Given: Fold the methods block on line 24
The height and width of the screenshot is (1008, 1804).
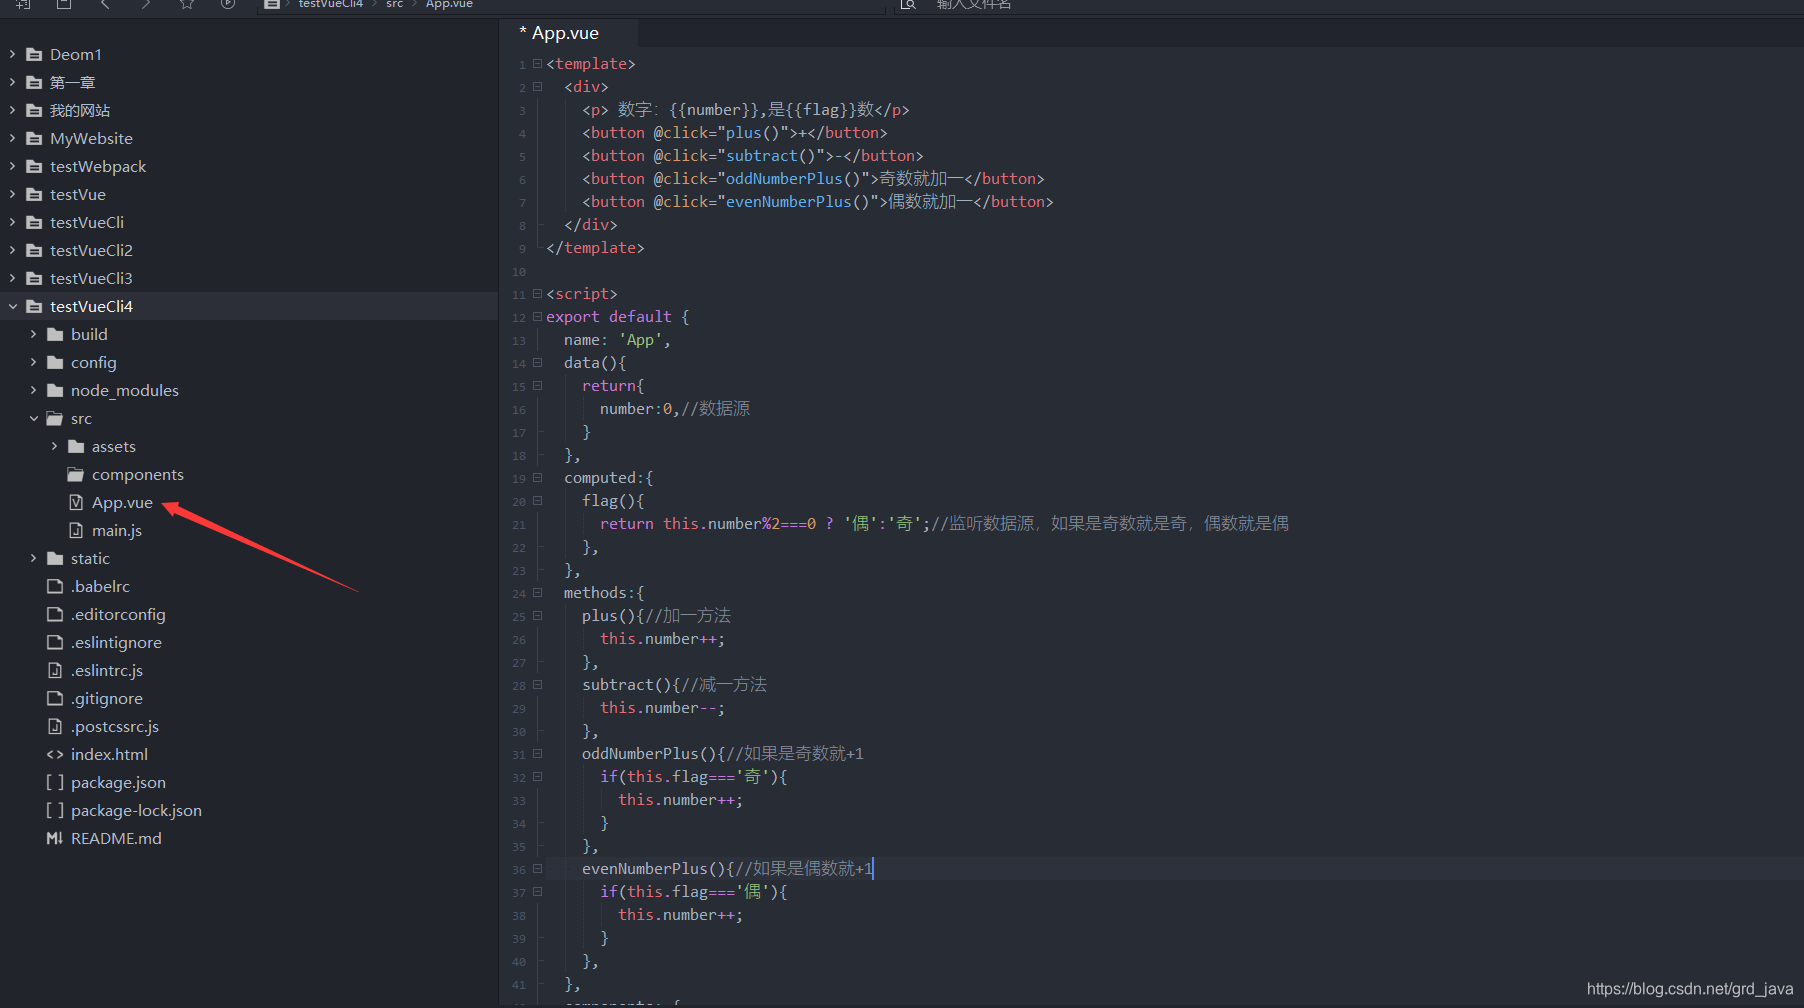Looking at the screenshot, I should 537,592.
